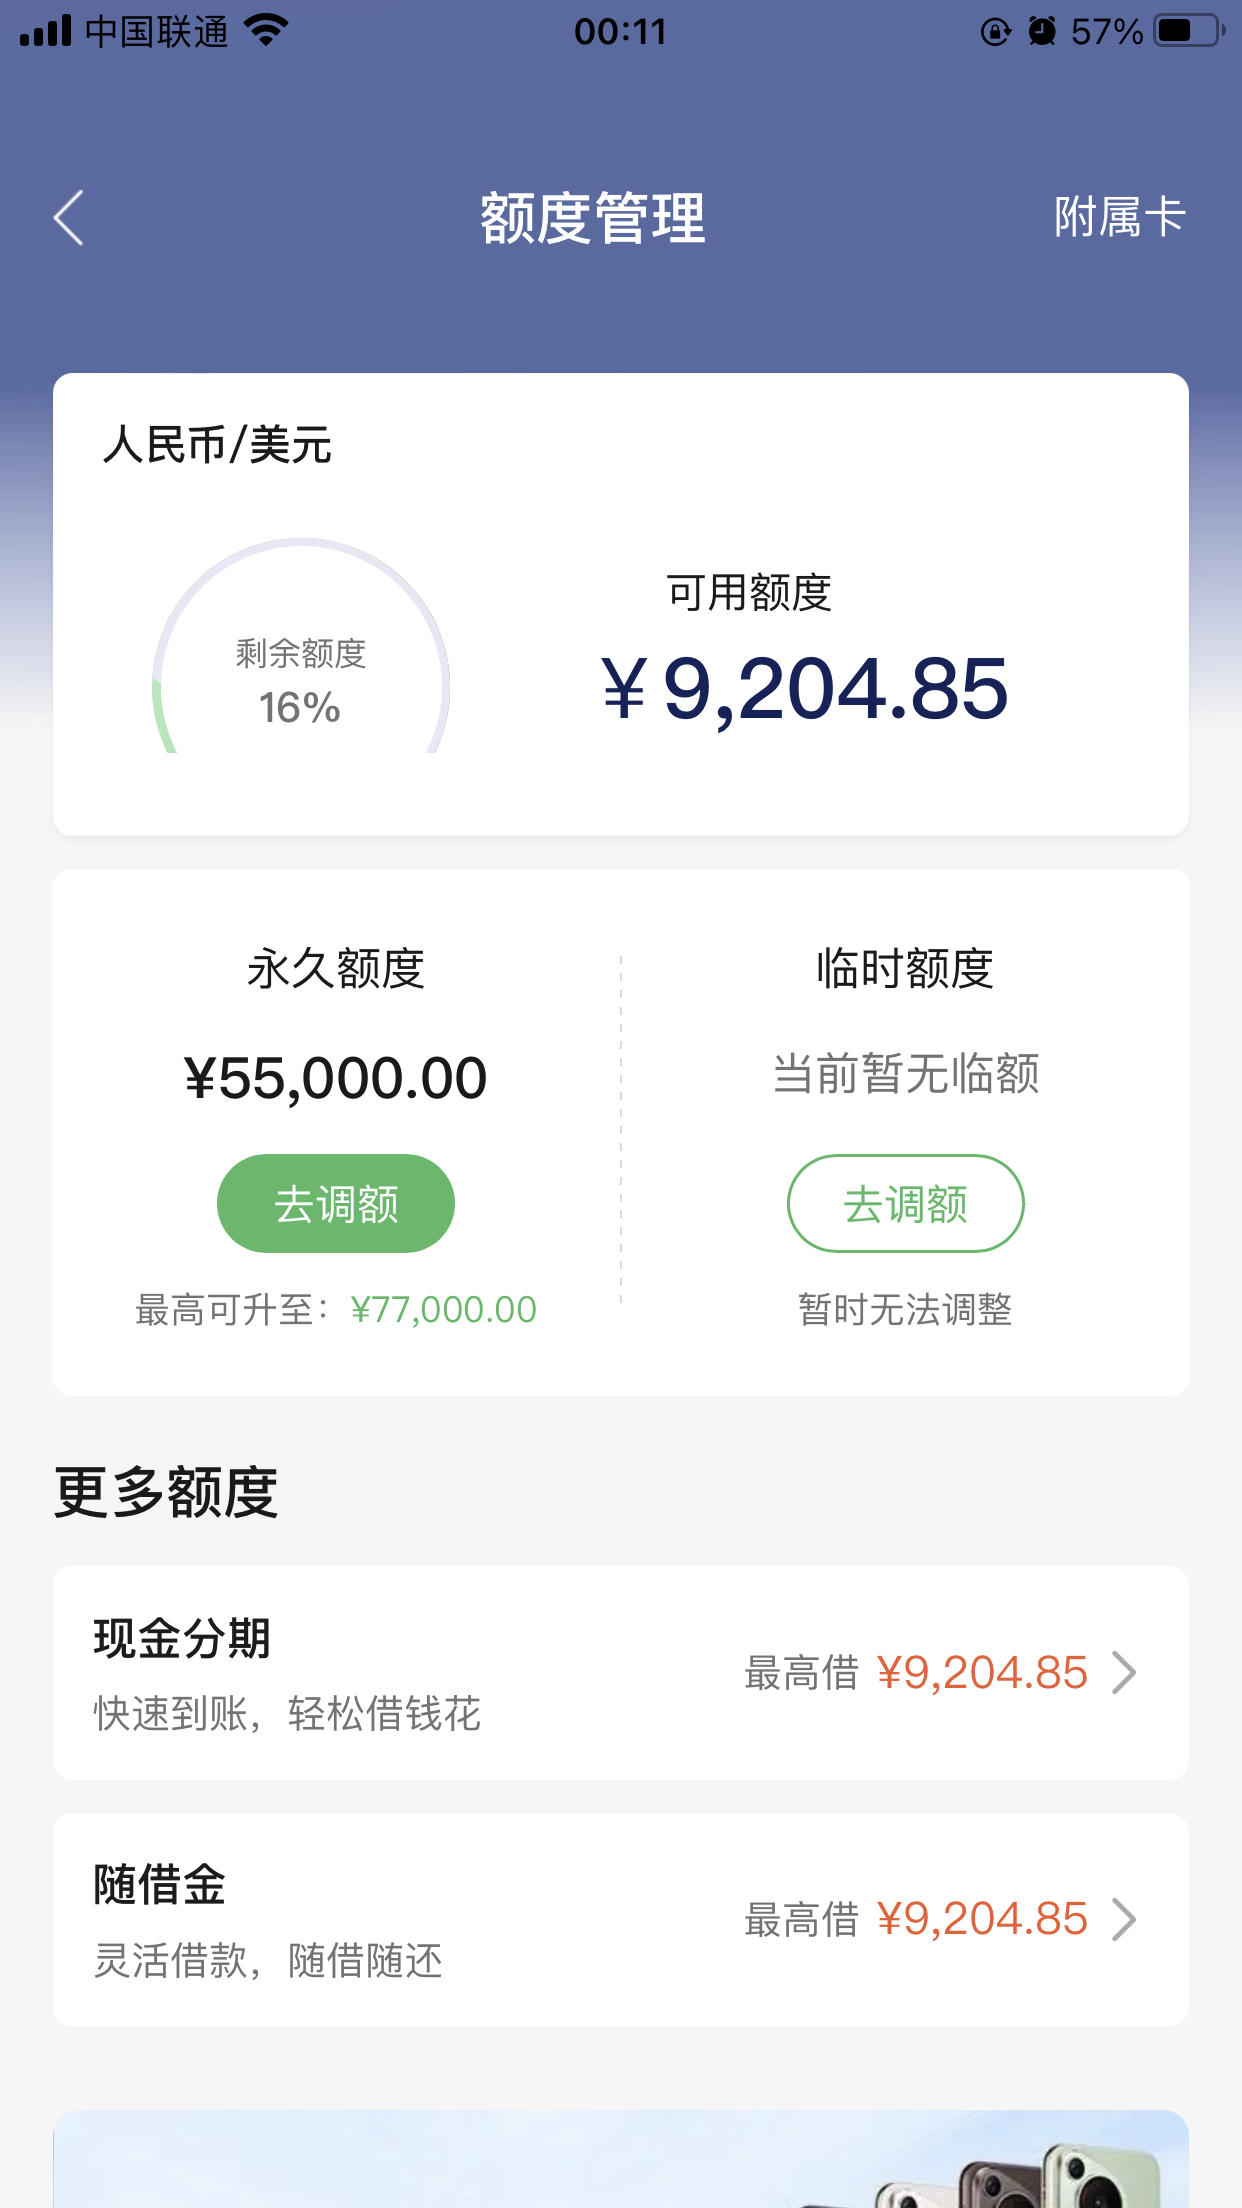Tap the phone advertisement banner
The width and height of the screenshot is (1242, 2208).
coord(621,2159)
